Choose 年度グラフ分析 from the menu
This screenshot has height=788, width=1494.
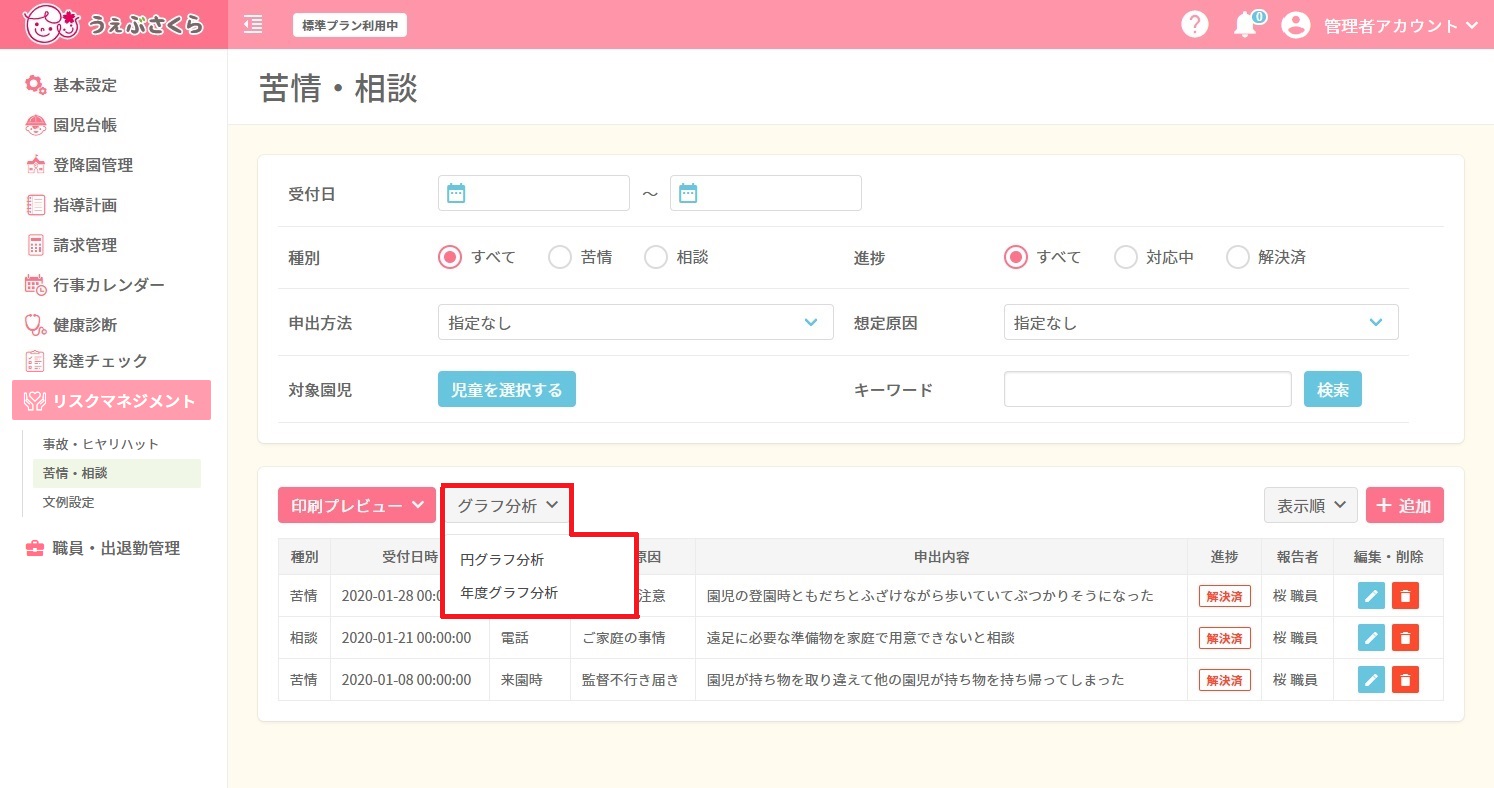coord(509,592)
